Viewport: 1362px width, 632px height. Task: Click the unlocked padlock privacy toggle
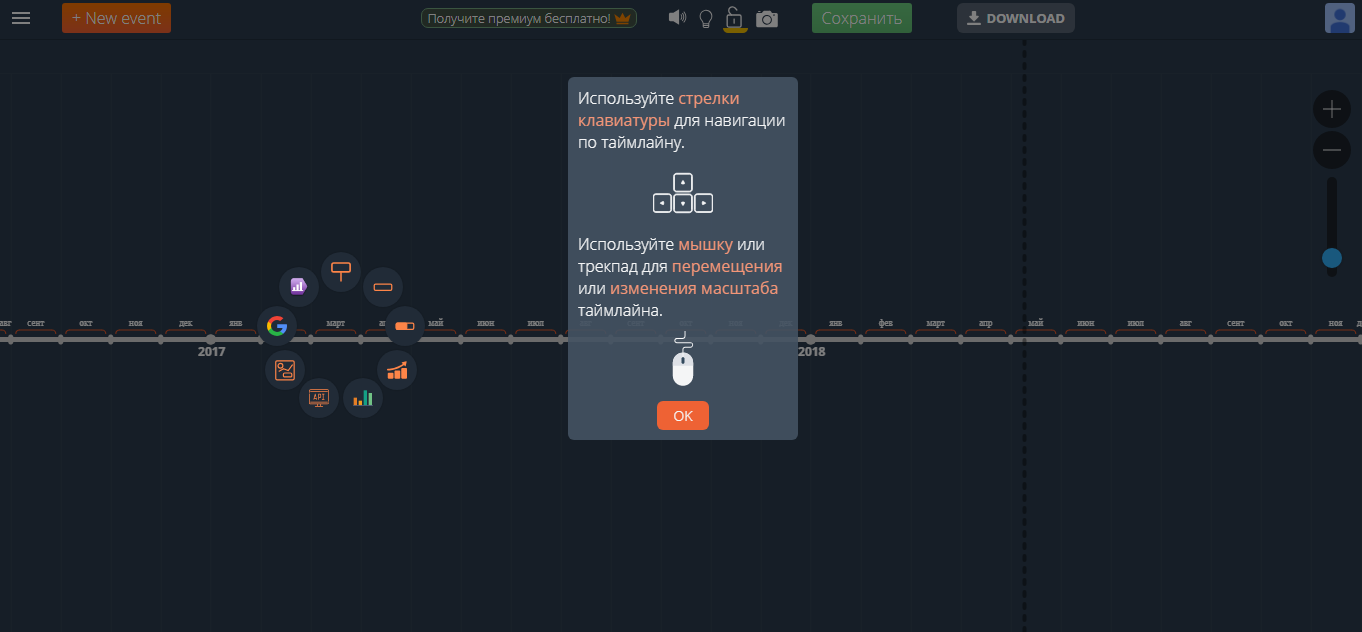pyautogui.click(x=734, y=17)
